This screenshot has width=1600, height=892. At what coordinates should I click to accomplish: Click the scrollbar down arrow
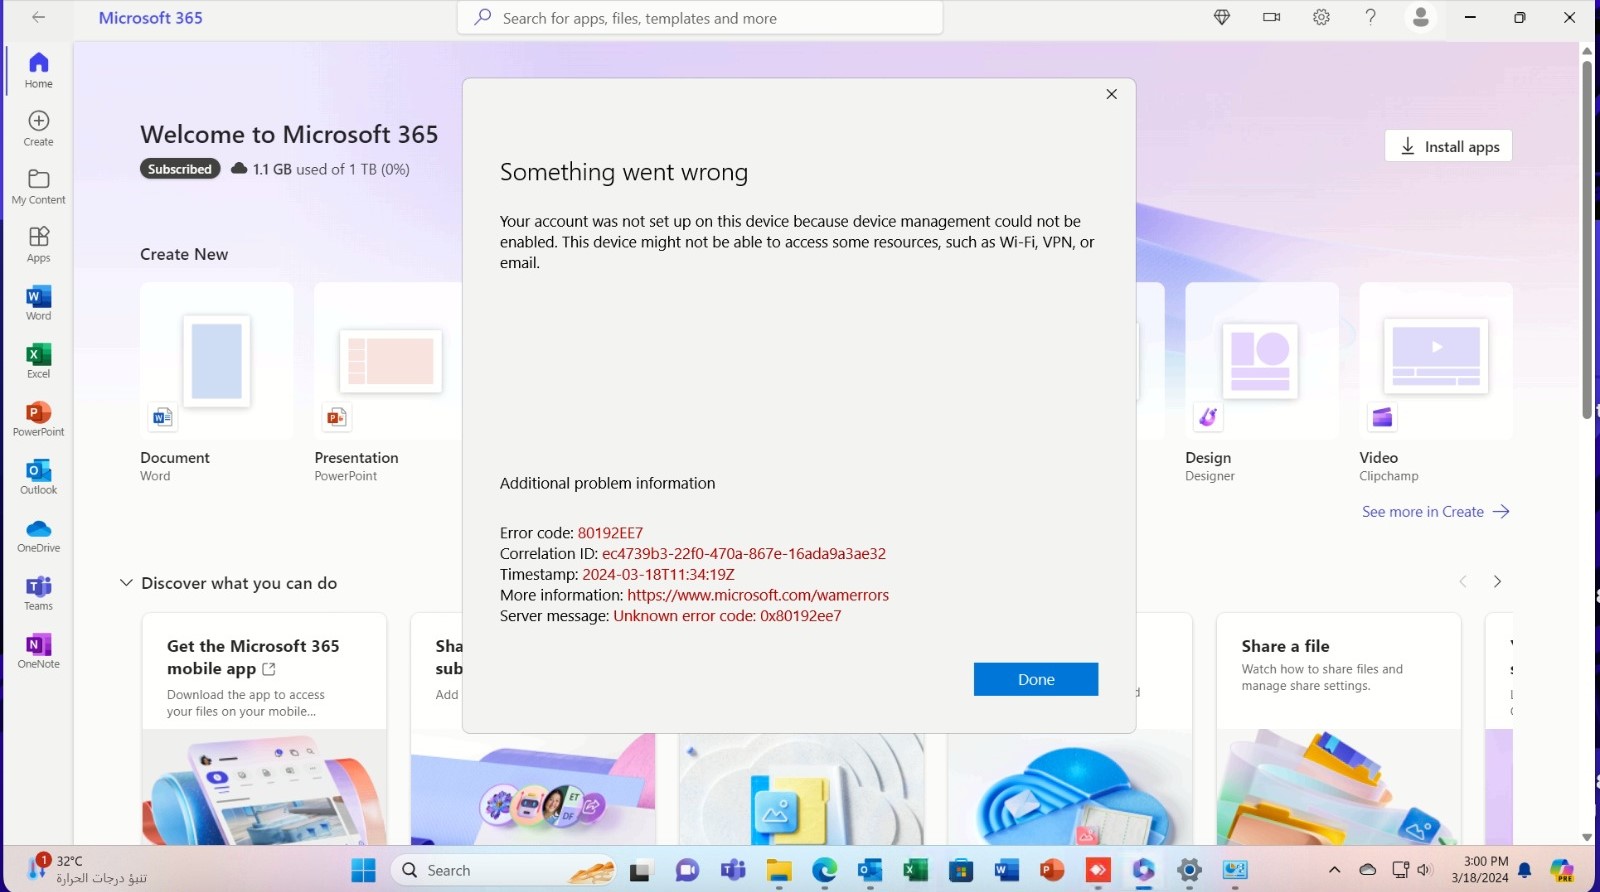[x=1587, y=837]
